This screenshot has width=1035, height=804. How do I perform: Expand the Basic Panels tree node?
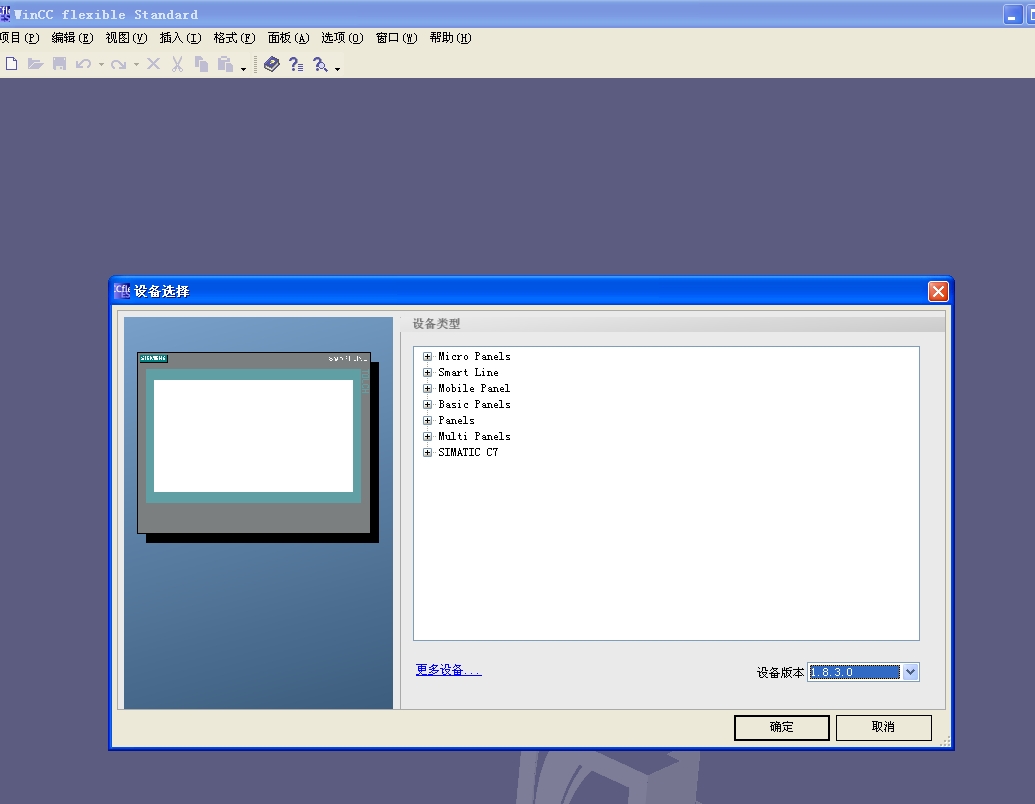[427, 405]
